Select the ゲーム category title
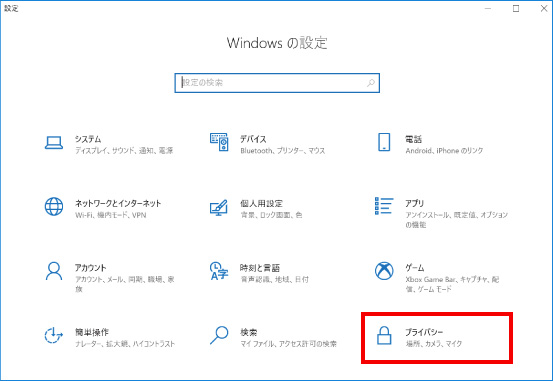Image resolution: width=553 pixels, height=381 pixels. [x=415, y=268]
